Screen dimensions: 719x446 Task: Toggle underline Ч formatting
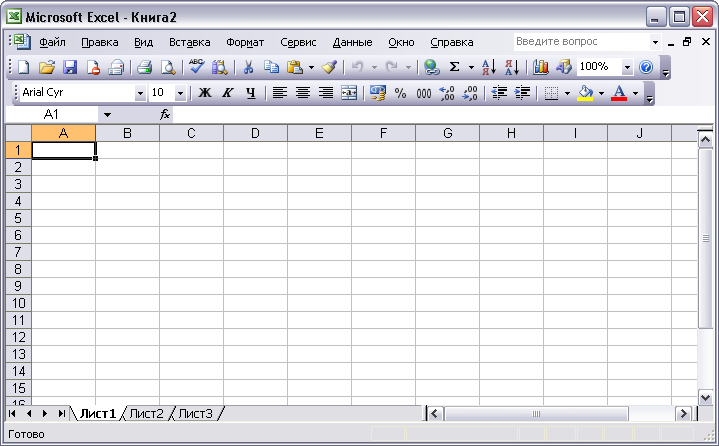click(250, 93)
